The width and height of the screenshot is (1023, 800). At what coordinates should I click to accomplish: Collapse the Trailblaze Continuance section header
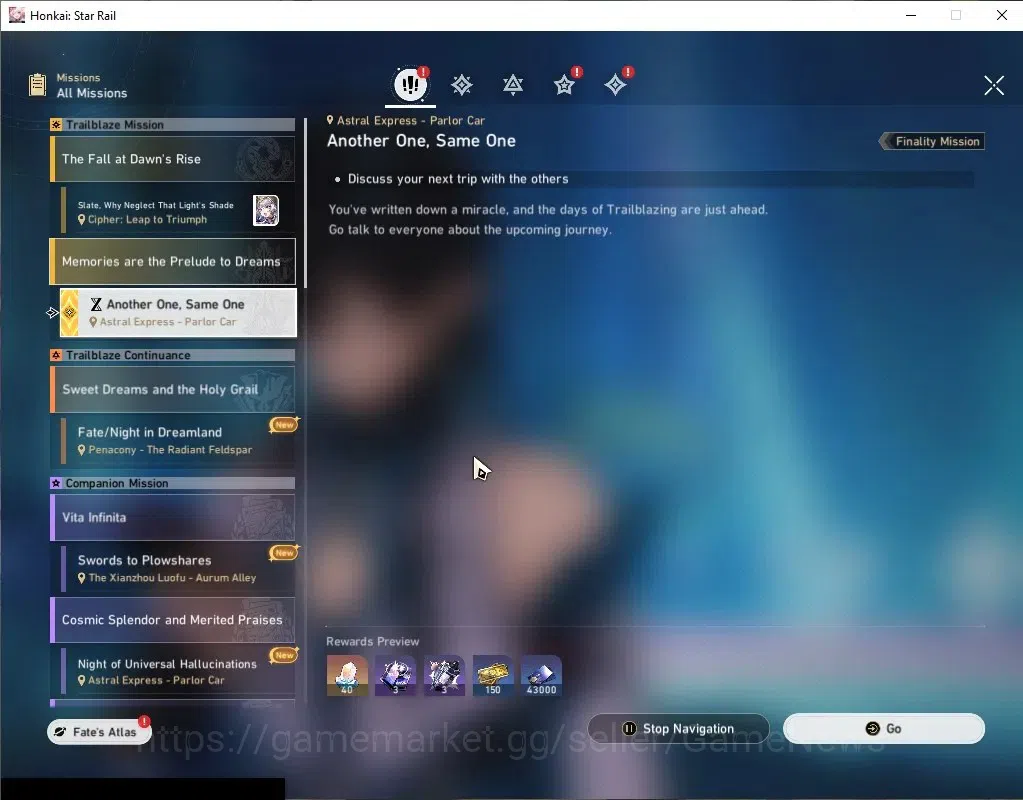pyautogui.click(x=172, y=355)
